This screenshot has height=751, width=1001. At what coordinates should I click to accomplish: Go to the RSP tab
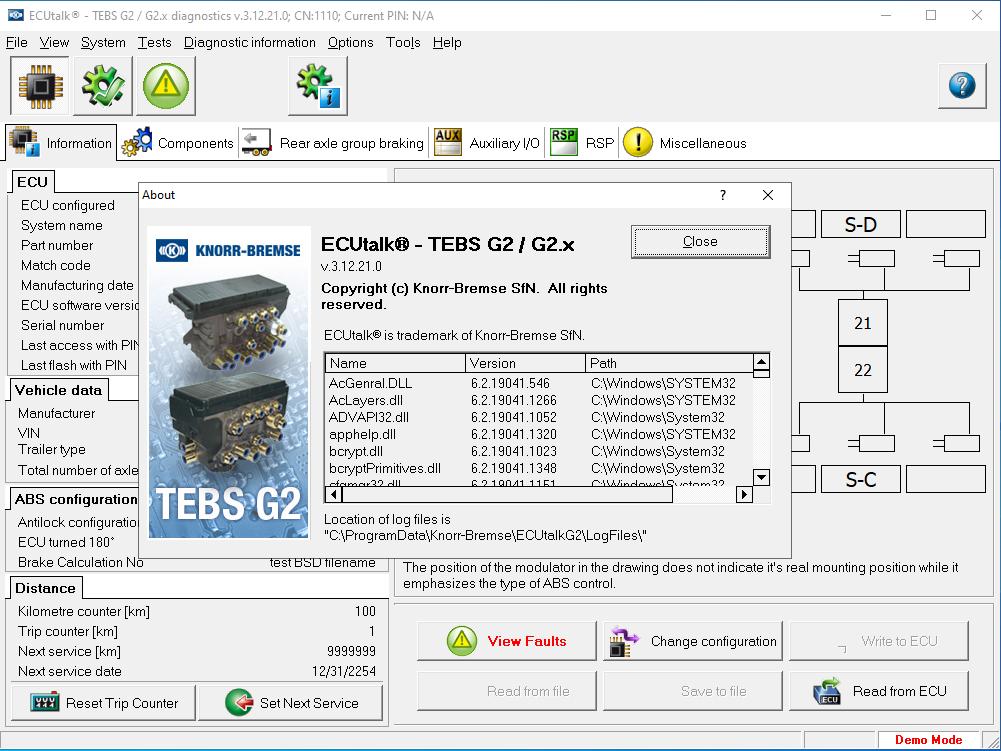tap(582, 143)
